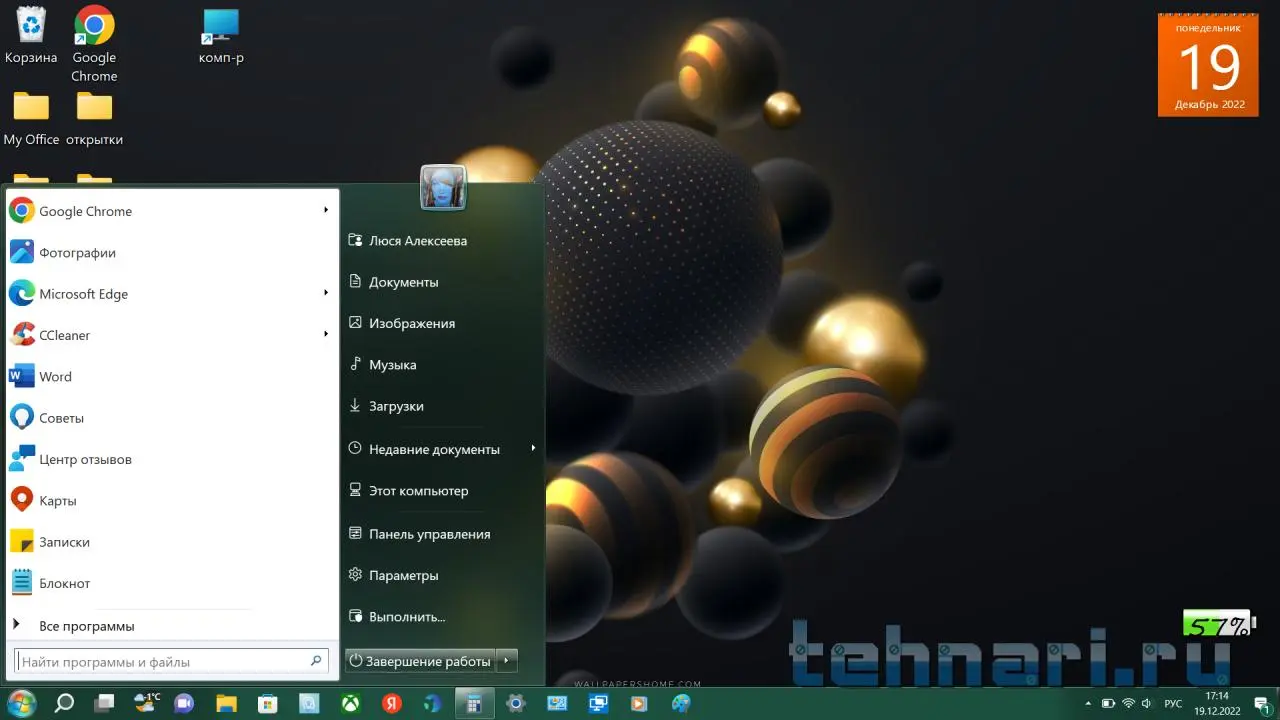Screen dimensions: 1280x720
Task: Click the taskbar search magnifier
Action: (x=64, y=703)
